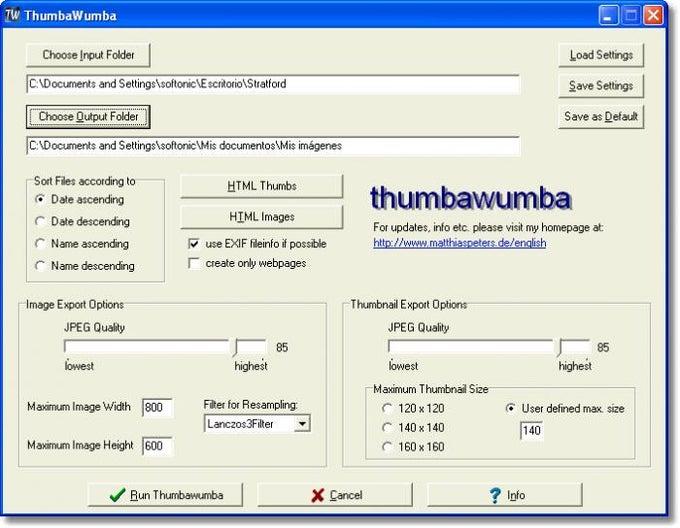Image resolution: width=680 pixels, height=528 pixels.
Task: Click the 85 value beside Image JPEG Quality
Action: 282,348
